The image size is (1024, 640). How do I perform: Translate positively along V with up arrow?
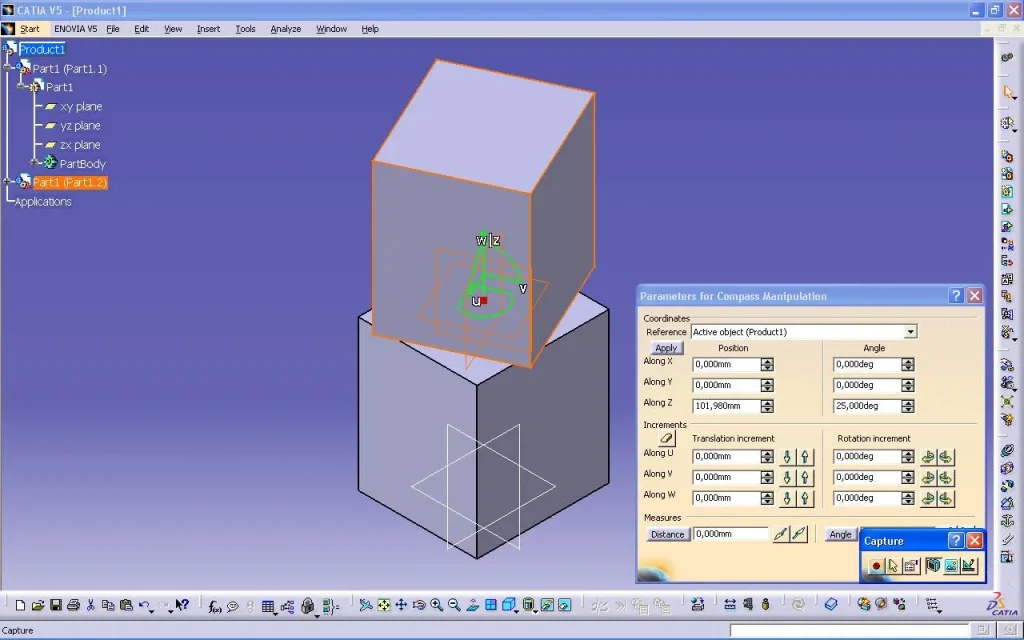(805, 478)
